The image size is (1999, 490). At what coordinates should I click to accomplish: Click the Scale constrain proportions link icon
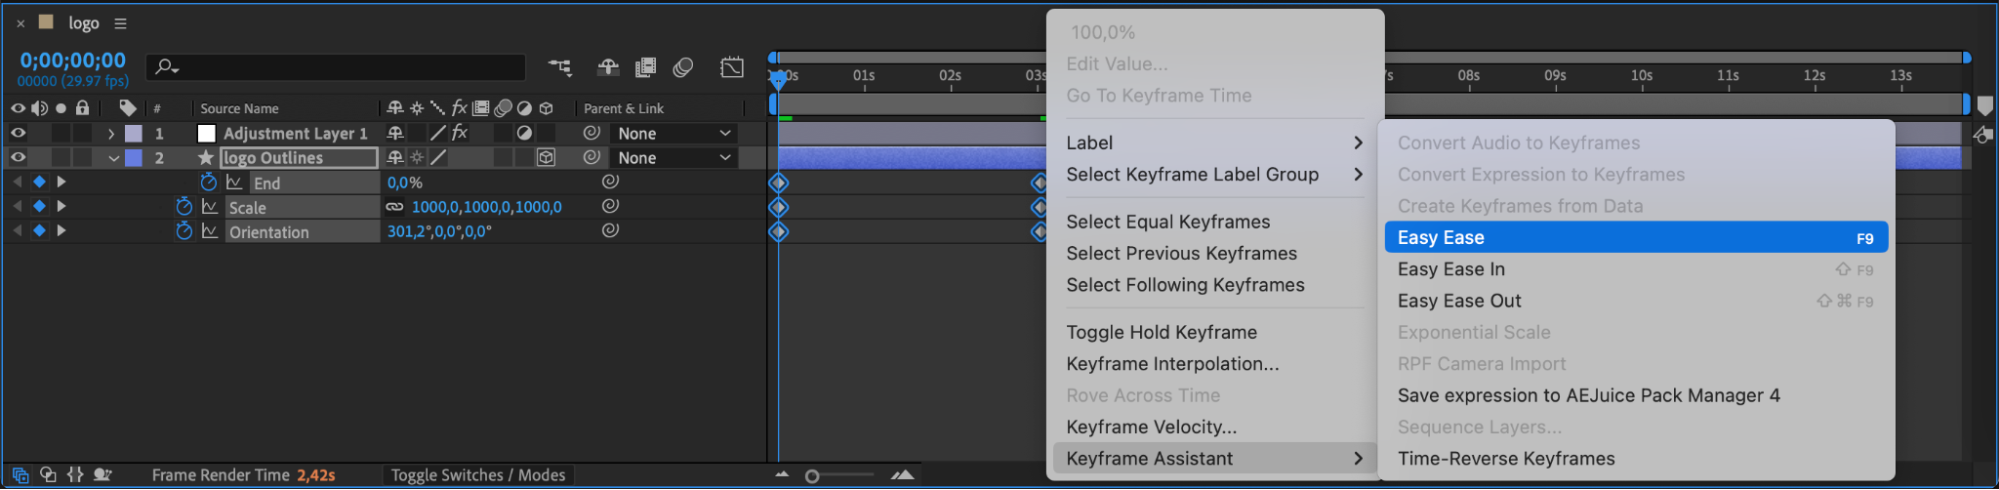pos(395,207)
